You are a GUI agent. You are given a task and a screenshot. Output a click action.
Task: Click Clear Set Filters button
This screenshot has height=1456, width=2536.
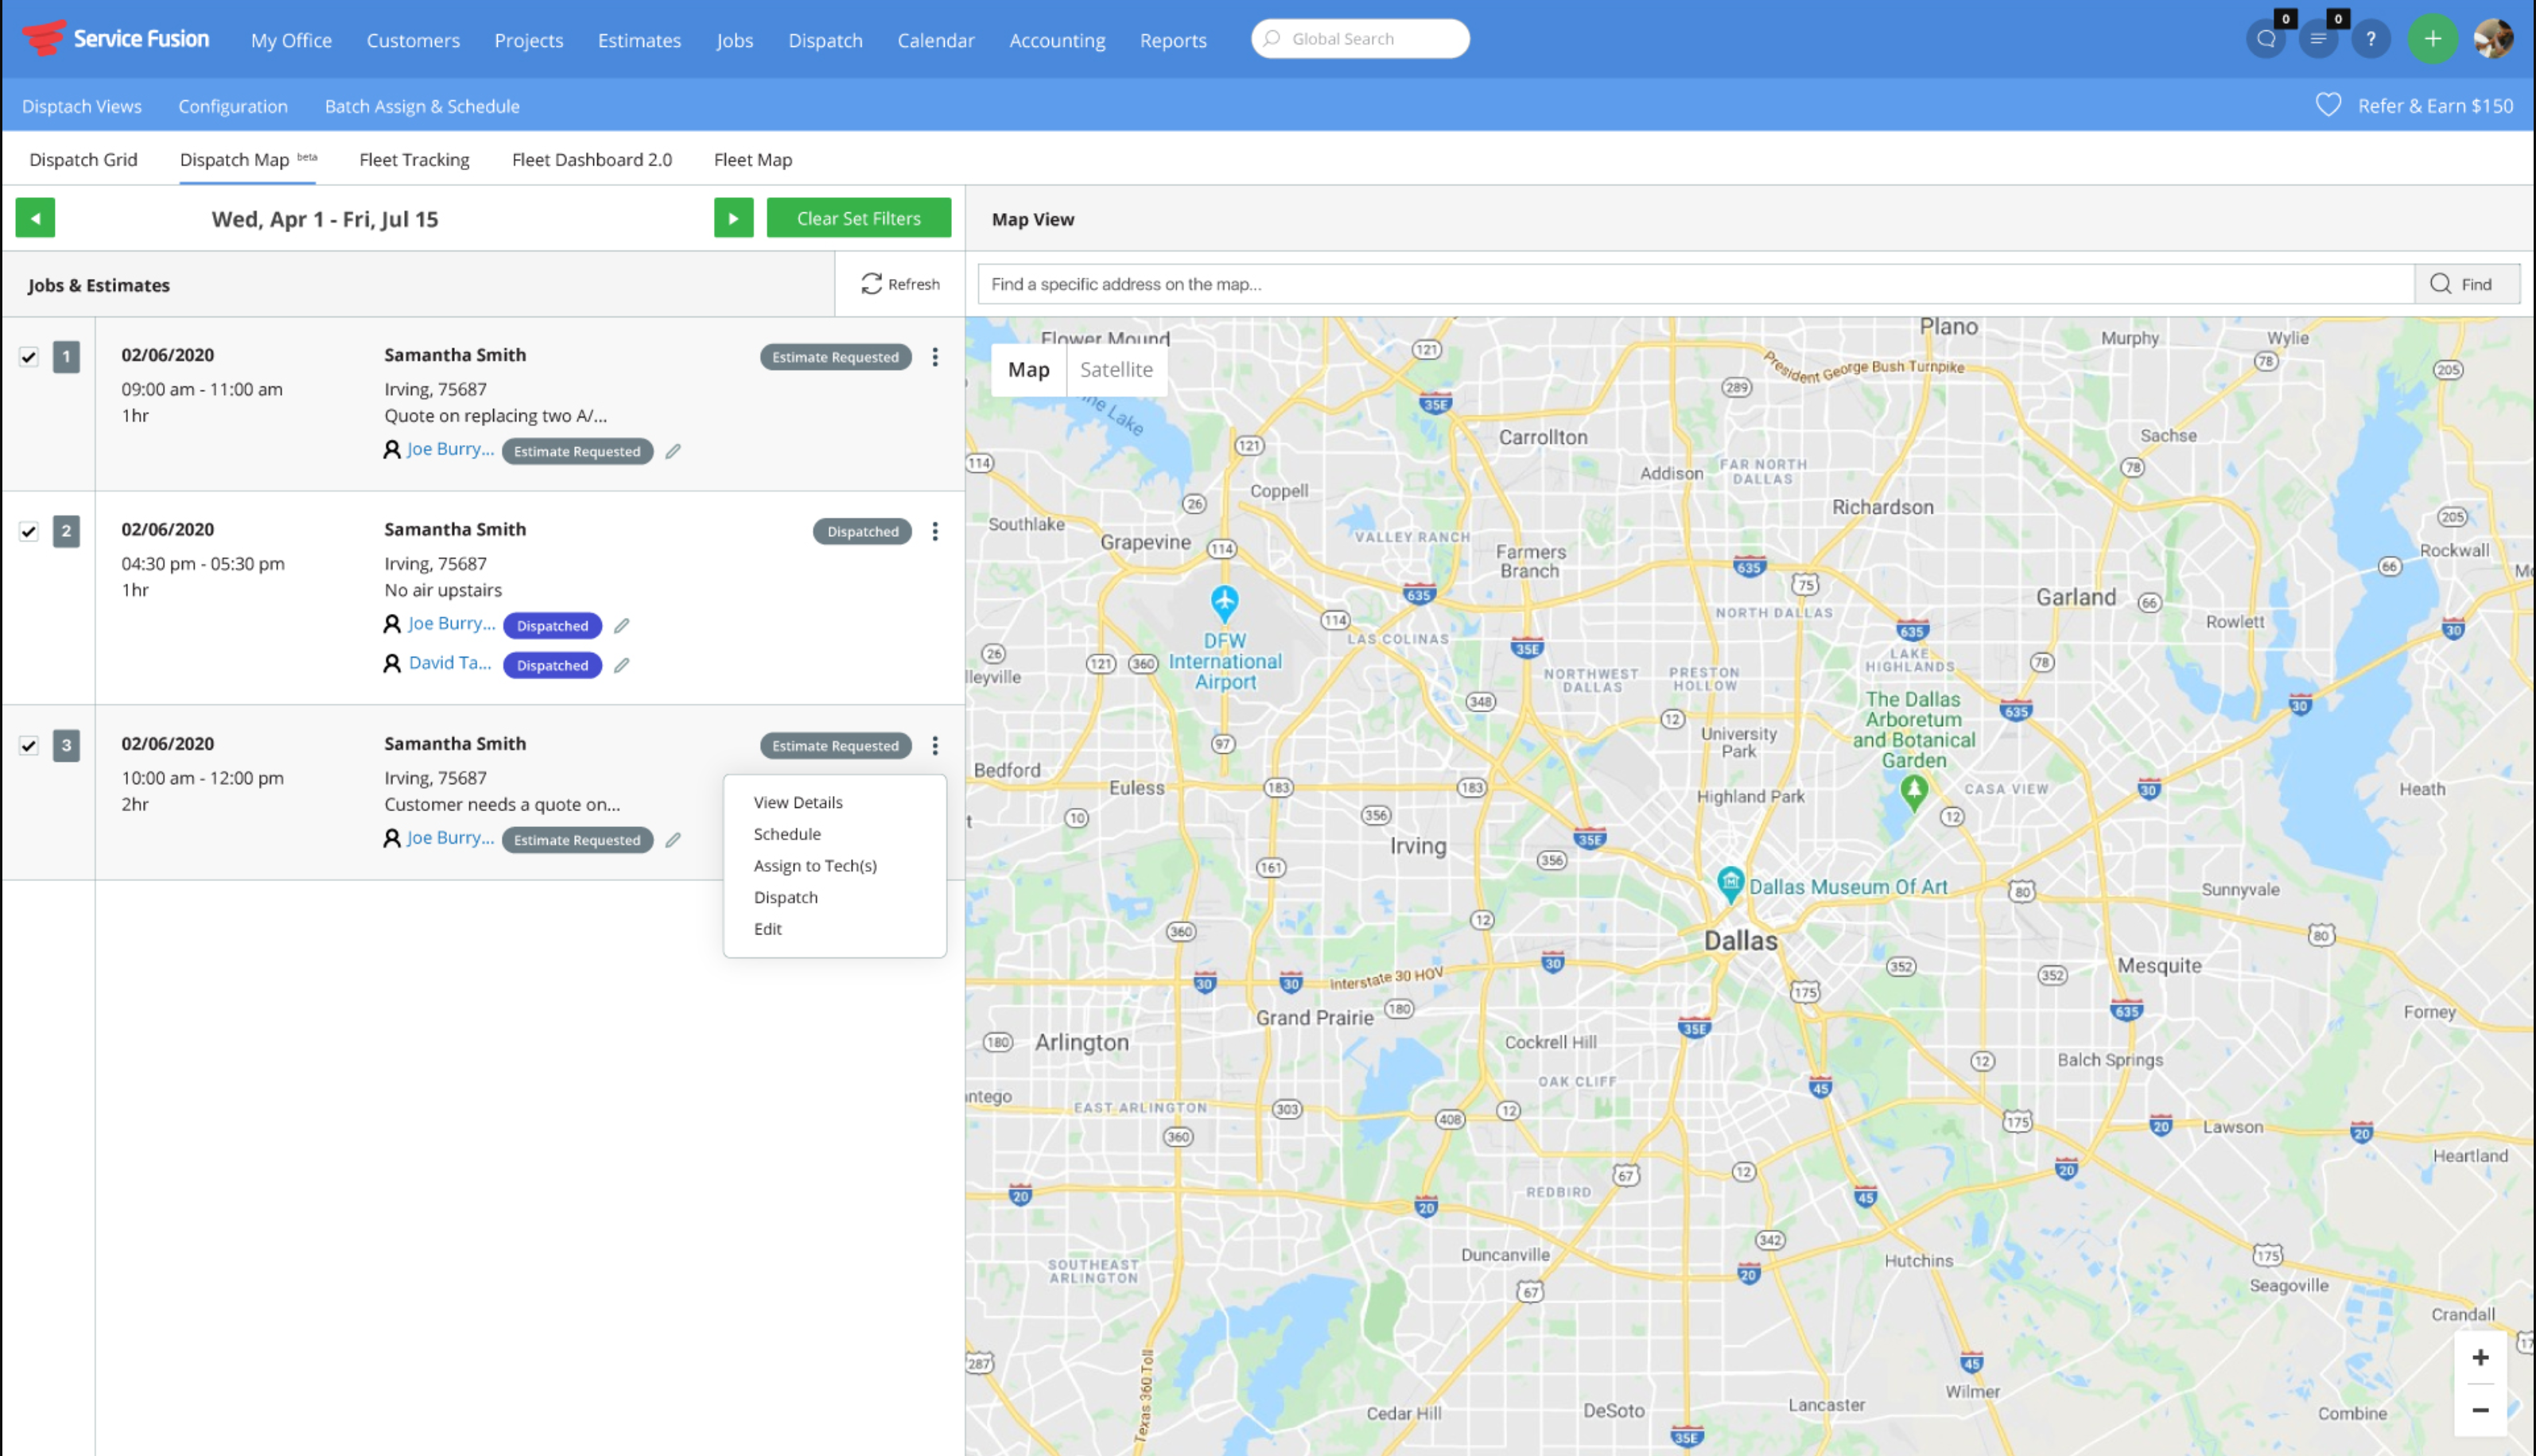tap(858, 218)
